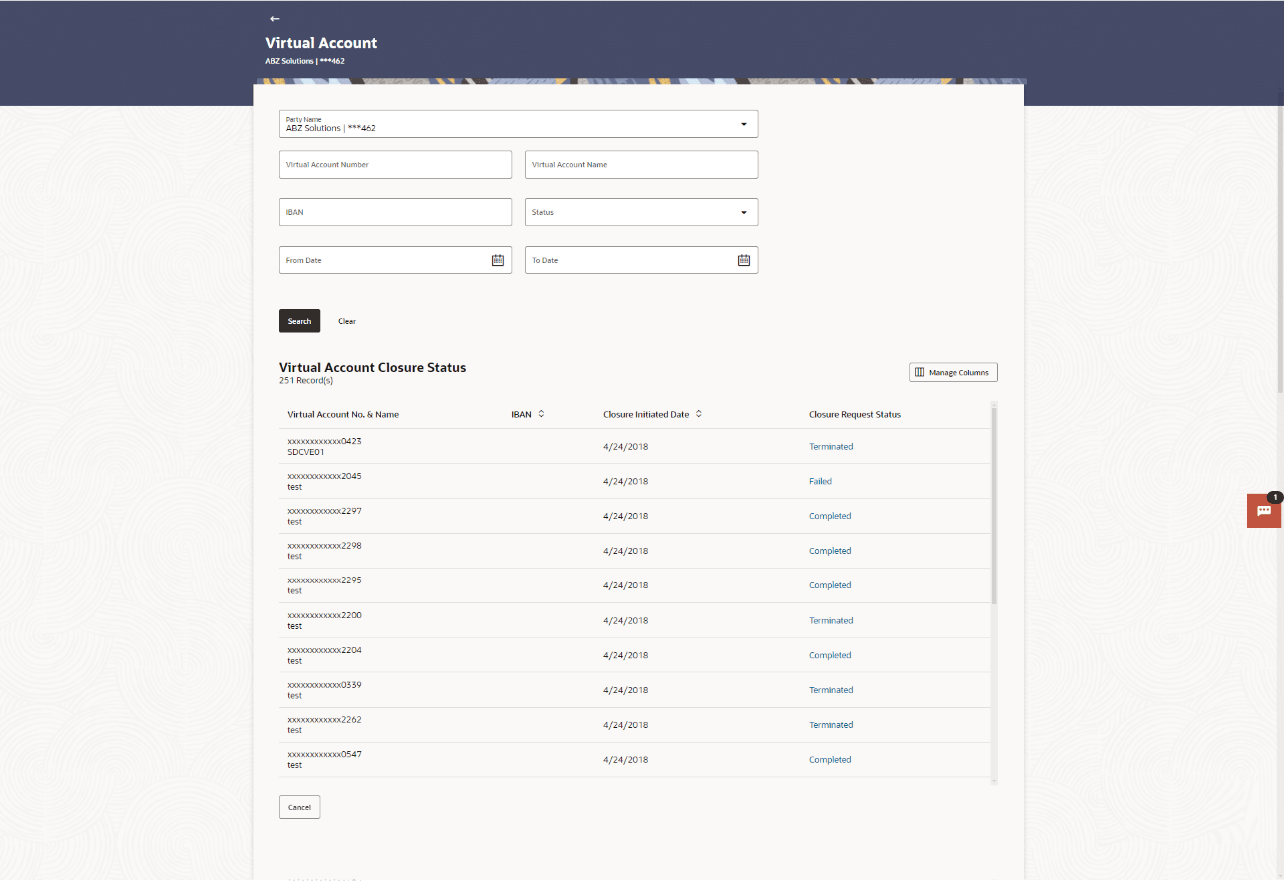
Task: Open Terminated status link for account 0423
Action: tap(831, 446)
